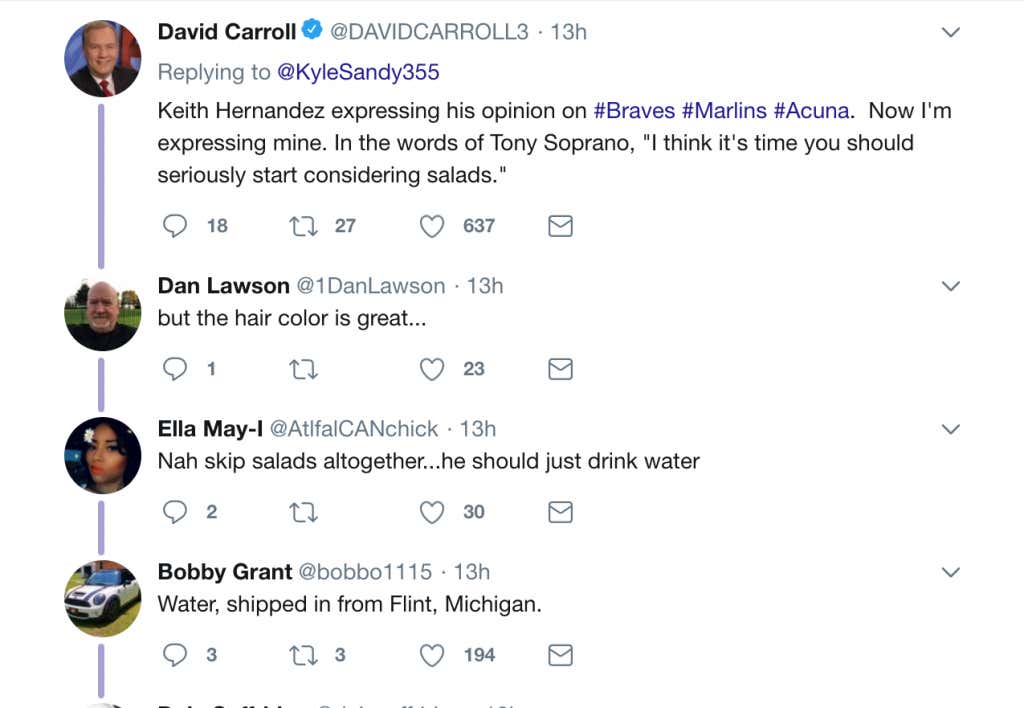The image size is (1024, 708).
Task: Reply to David Carroll's tweet
Action: (175, 226)
